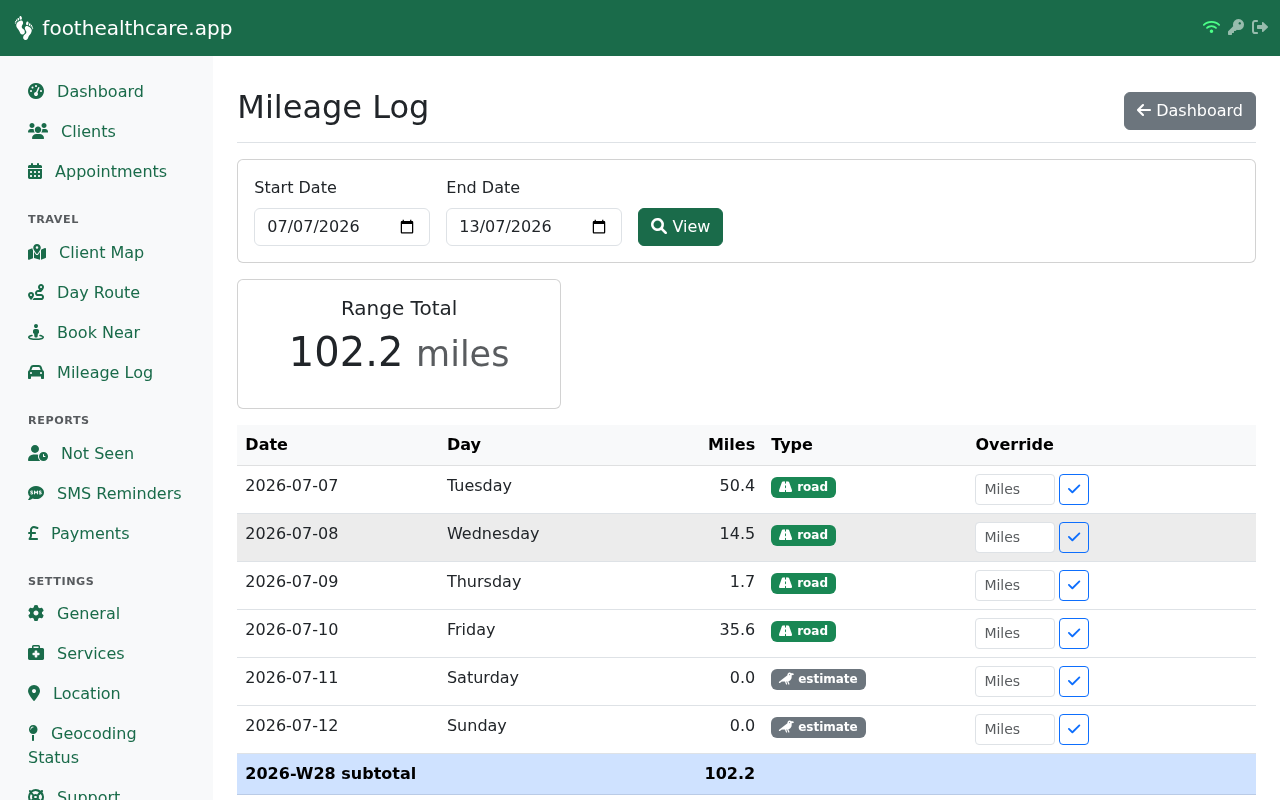The width and height of the screenshot is (1280, 800).
Task: Click Miles override input for Friday
Action: click(x=1015, y=633)
